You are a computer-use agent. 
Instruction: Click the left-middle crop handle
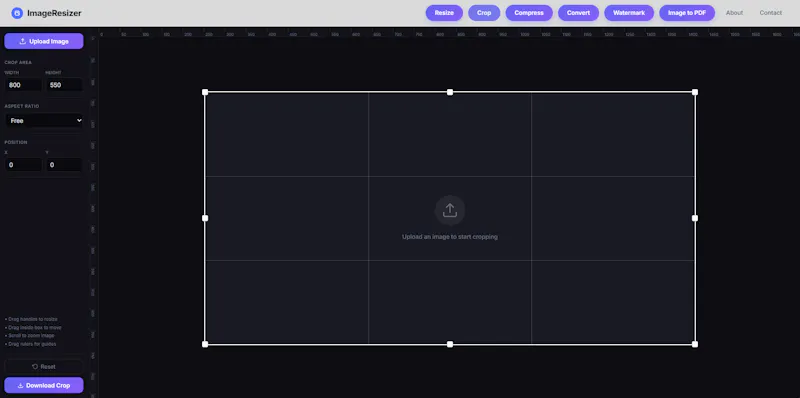pyautogui.click(x=205, y=218)
